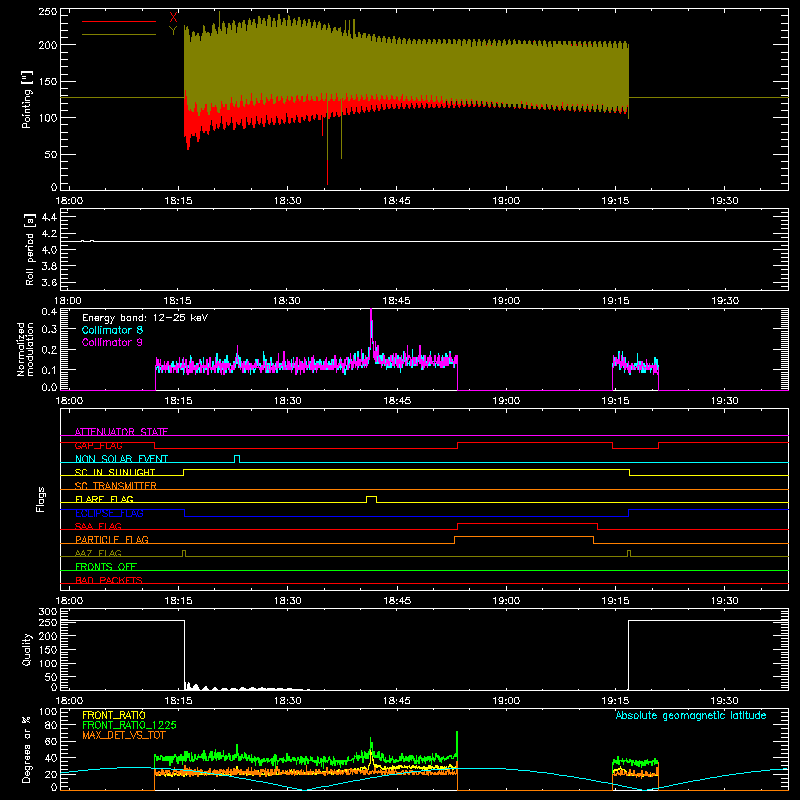Click the '19:00' tick under Roll period plot
This screenshot has width=800, height=800.
506,301
